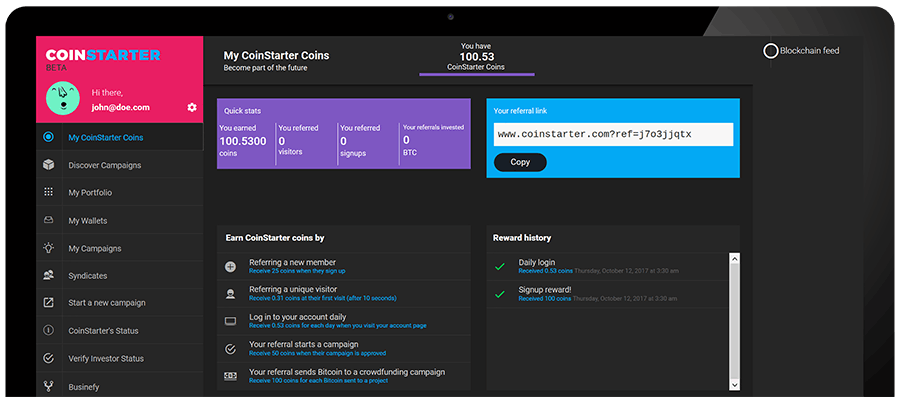Click the check icon for referral starts campaign
Screen dimensions: 900x397
(230, 349)
